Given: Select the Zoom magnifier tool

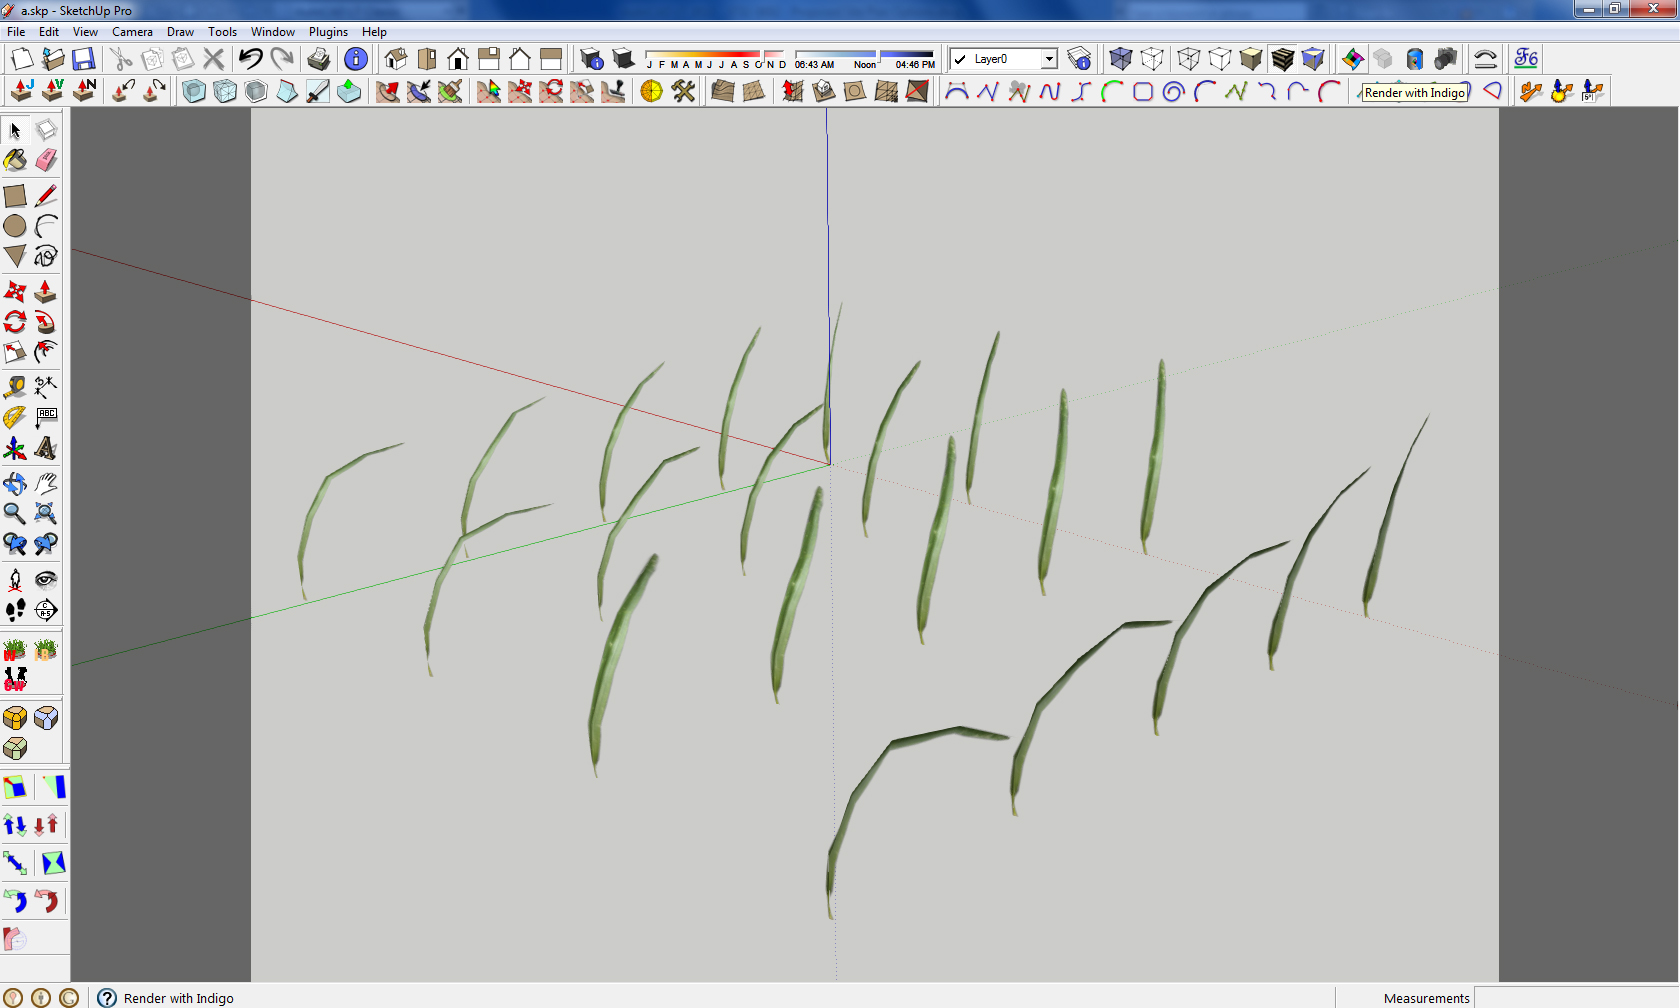Looking at the screenshot, I should pos(15,514).
